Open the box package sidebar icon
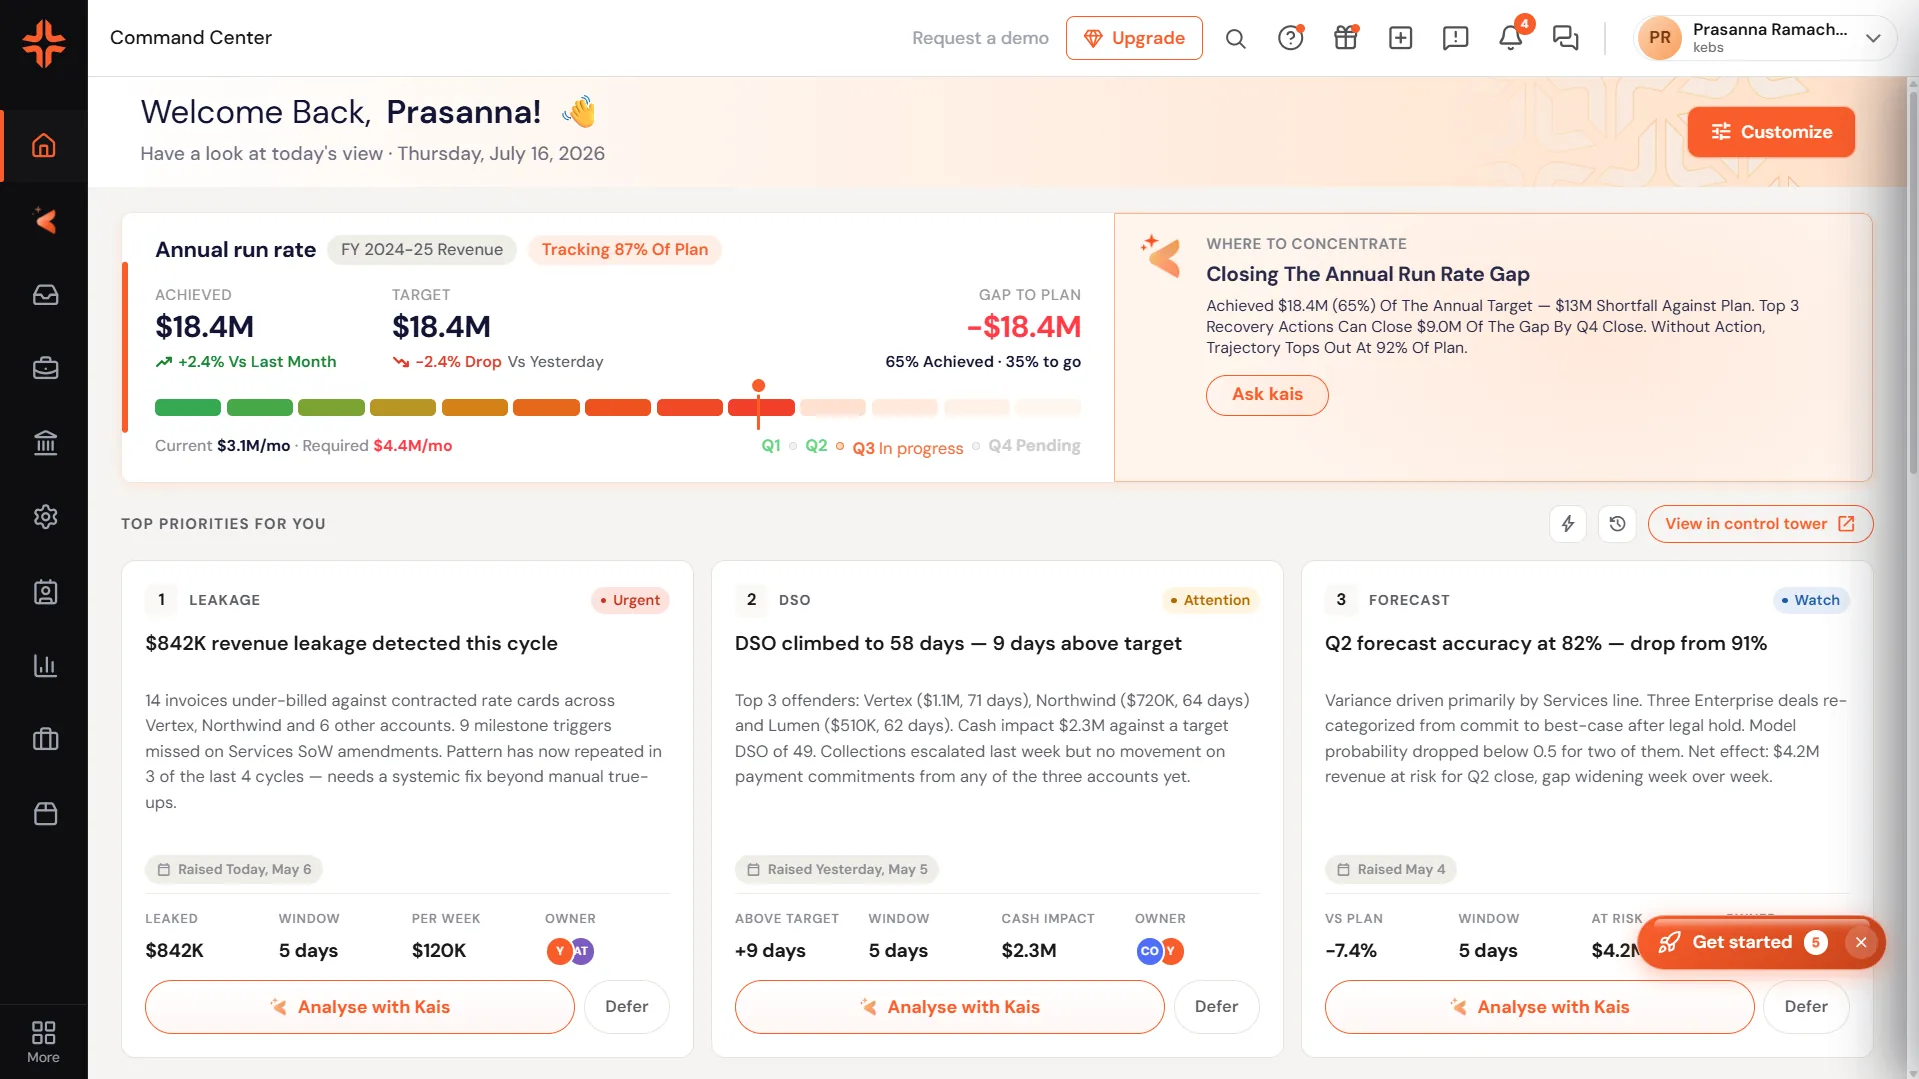Image resolution: width=1919 pixels, height=1079 pixels. [x=45, y=814]
